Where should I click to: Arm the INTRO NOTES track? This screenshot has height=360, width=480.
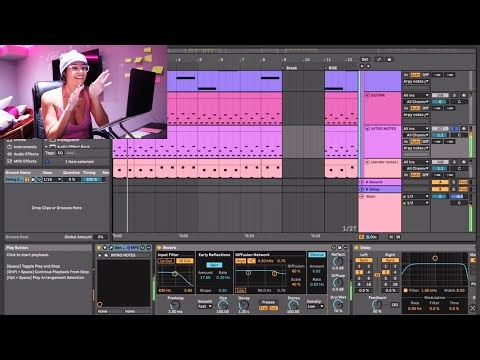point(464,128)
